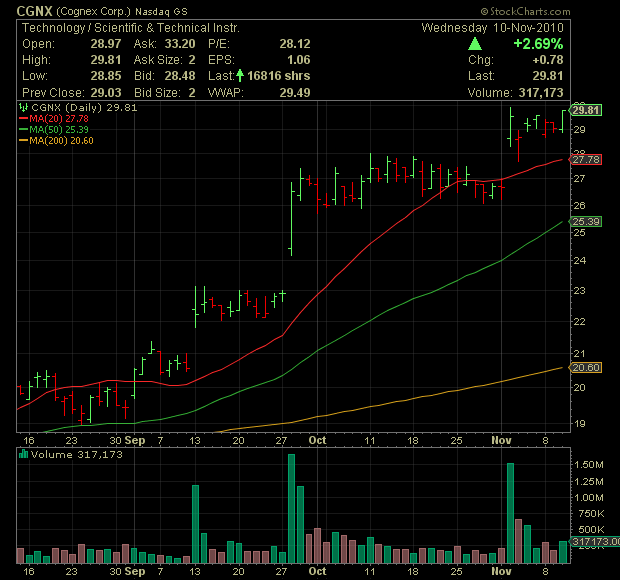This screenshot has width=620, height=580.
Task: Click the Nov label on volume axis
Action: [501, 571]
